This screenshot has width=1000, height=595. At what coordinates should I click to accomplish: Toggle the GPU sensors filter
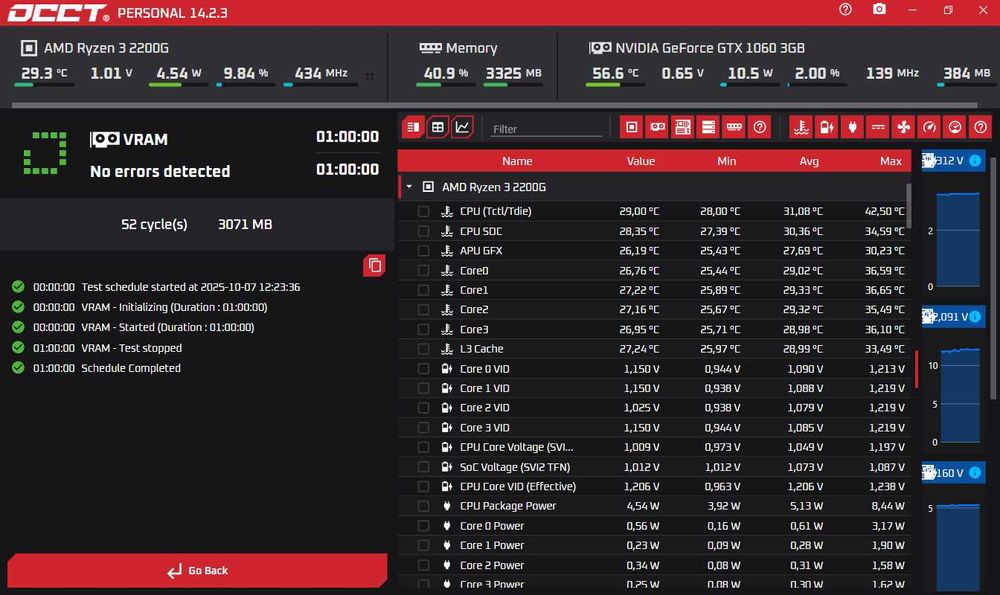click(x=657, y=128)
